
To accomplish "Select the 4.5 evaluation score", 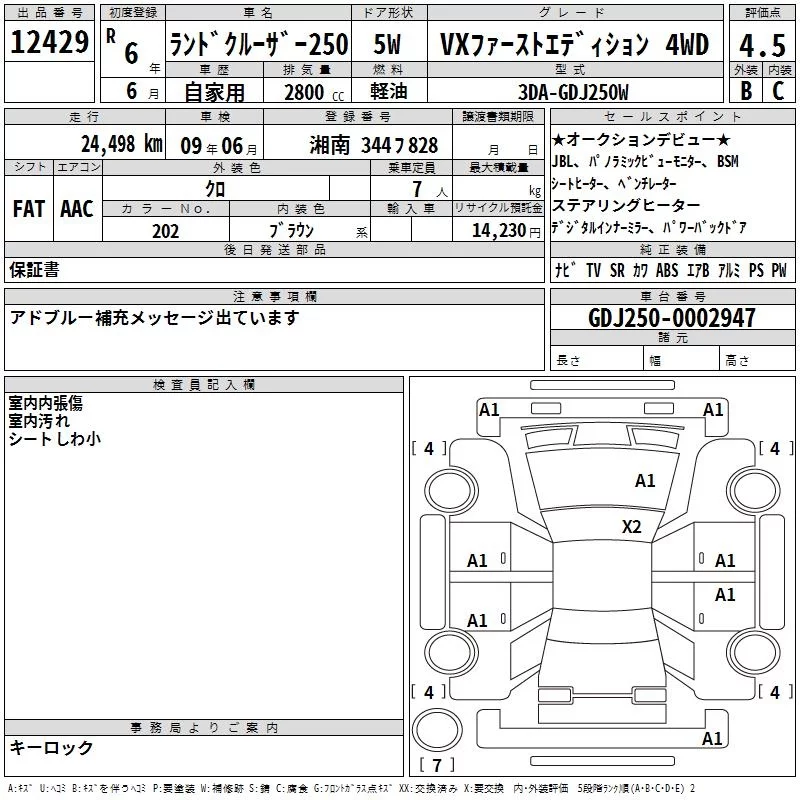I will tap(762, 45).
